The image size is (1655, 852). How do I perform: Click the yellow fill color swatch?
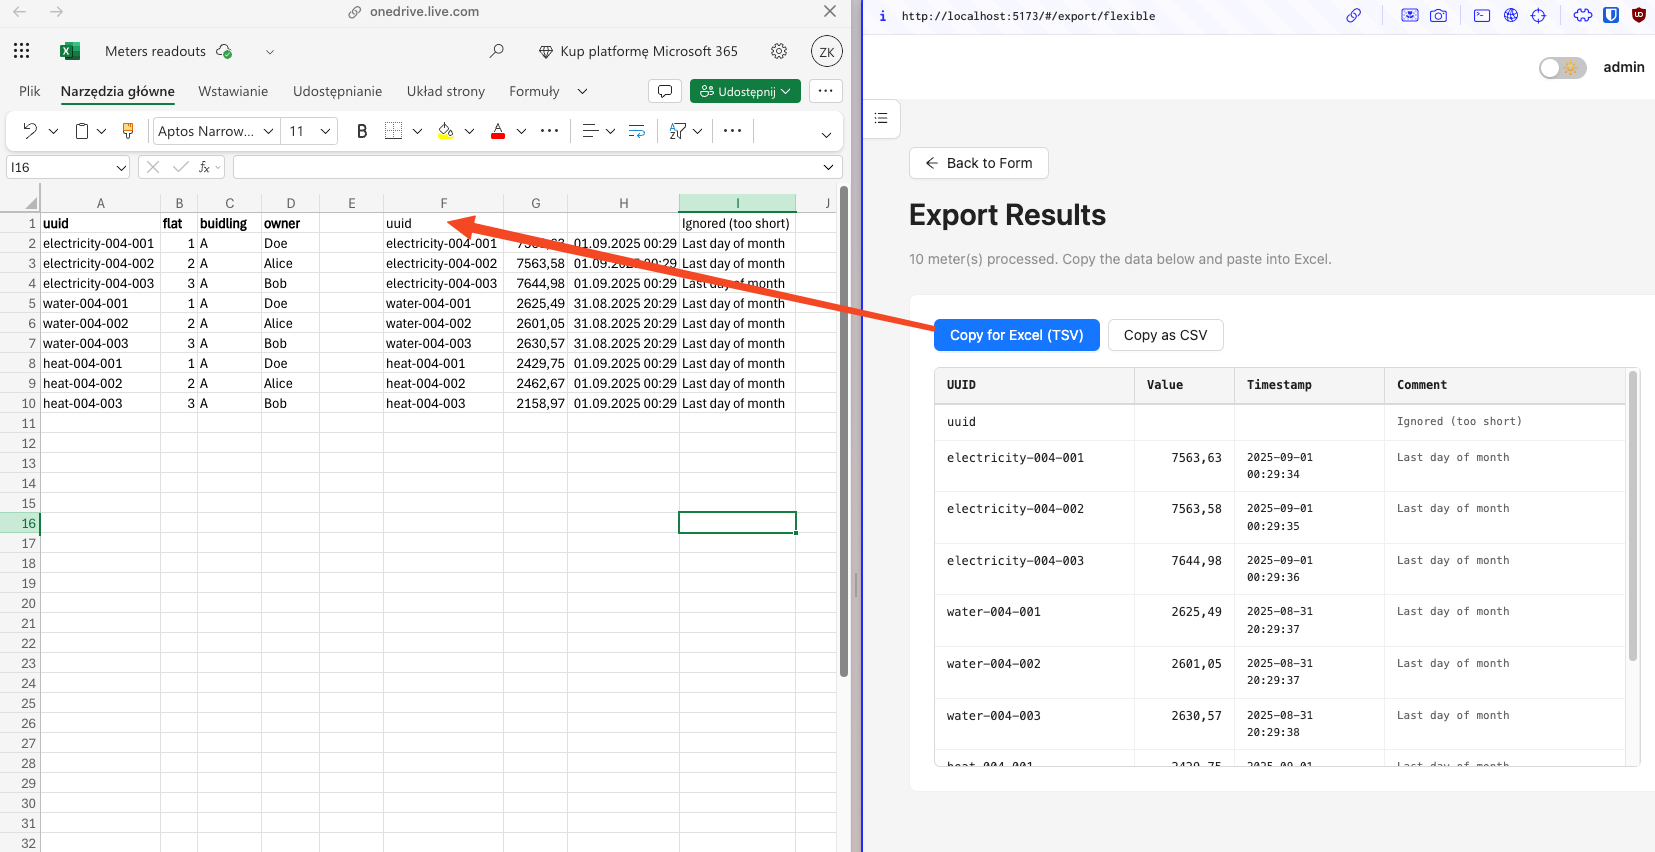click(x=446, y=131)
